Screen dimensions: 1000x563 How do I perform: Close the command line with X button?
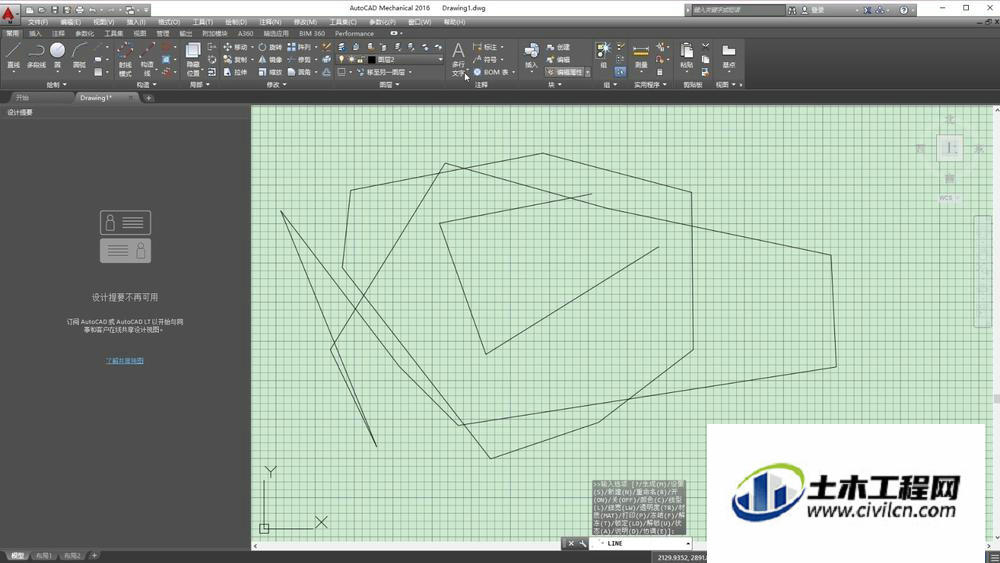point(571,544)
